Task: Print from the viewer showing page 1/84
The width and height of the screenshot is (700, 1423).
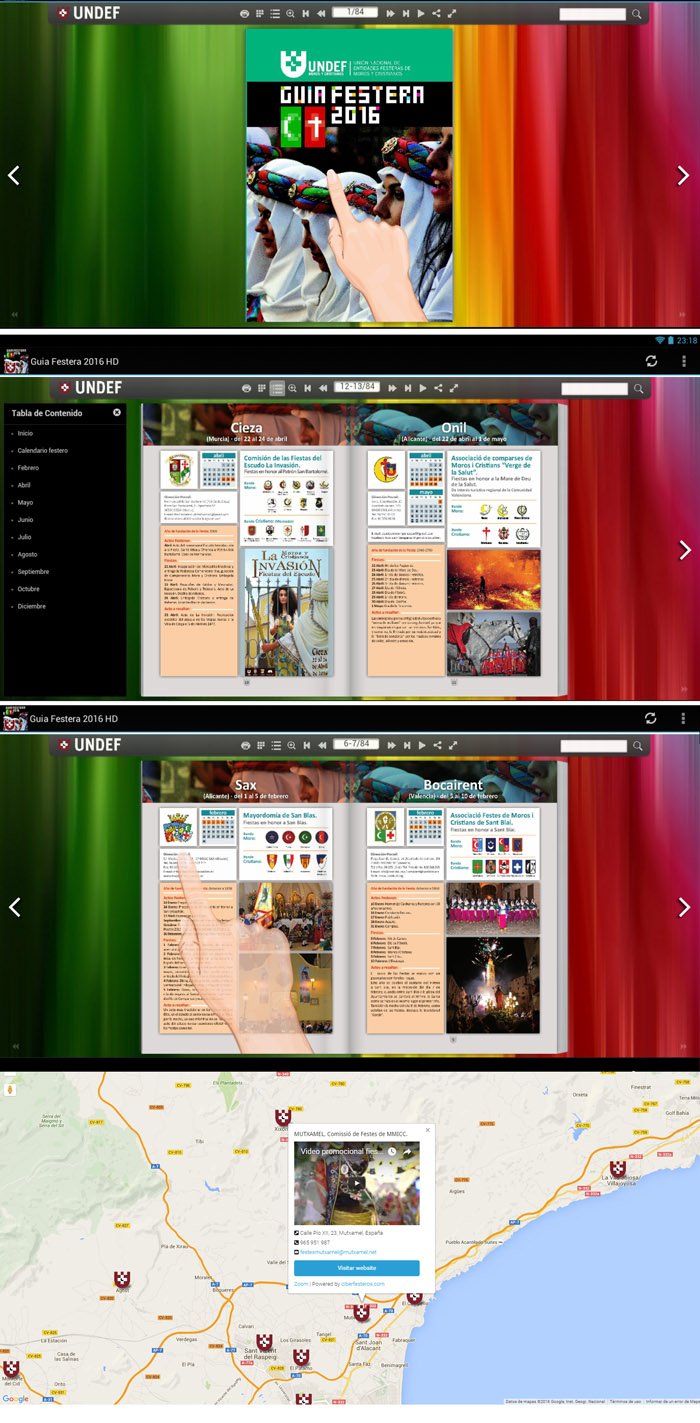Action: 246,14
